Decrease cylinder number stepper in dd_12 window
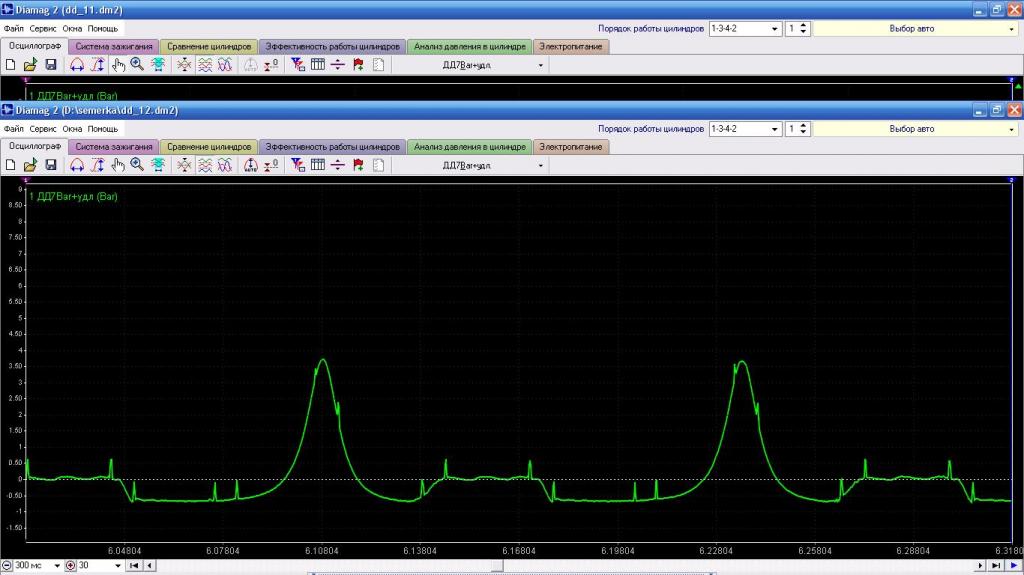Viewport: 1024px width, 575px height. (803, 133)
